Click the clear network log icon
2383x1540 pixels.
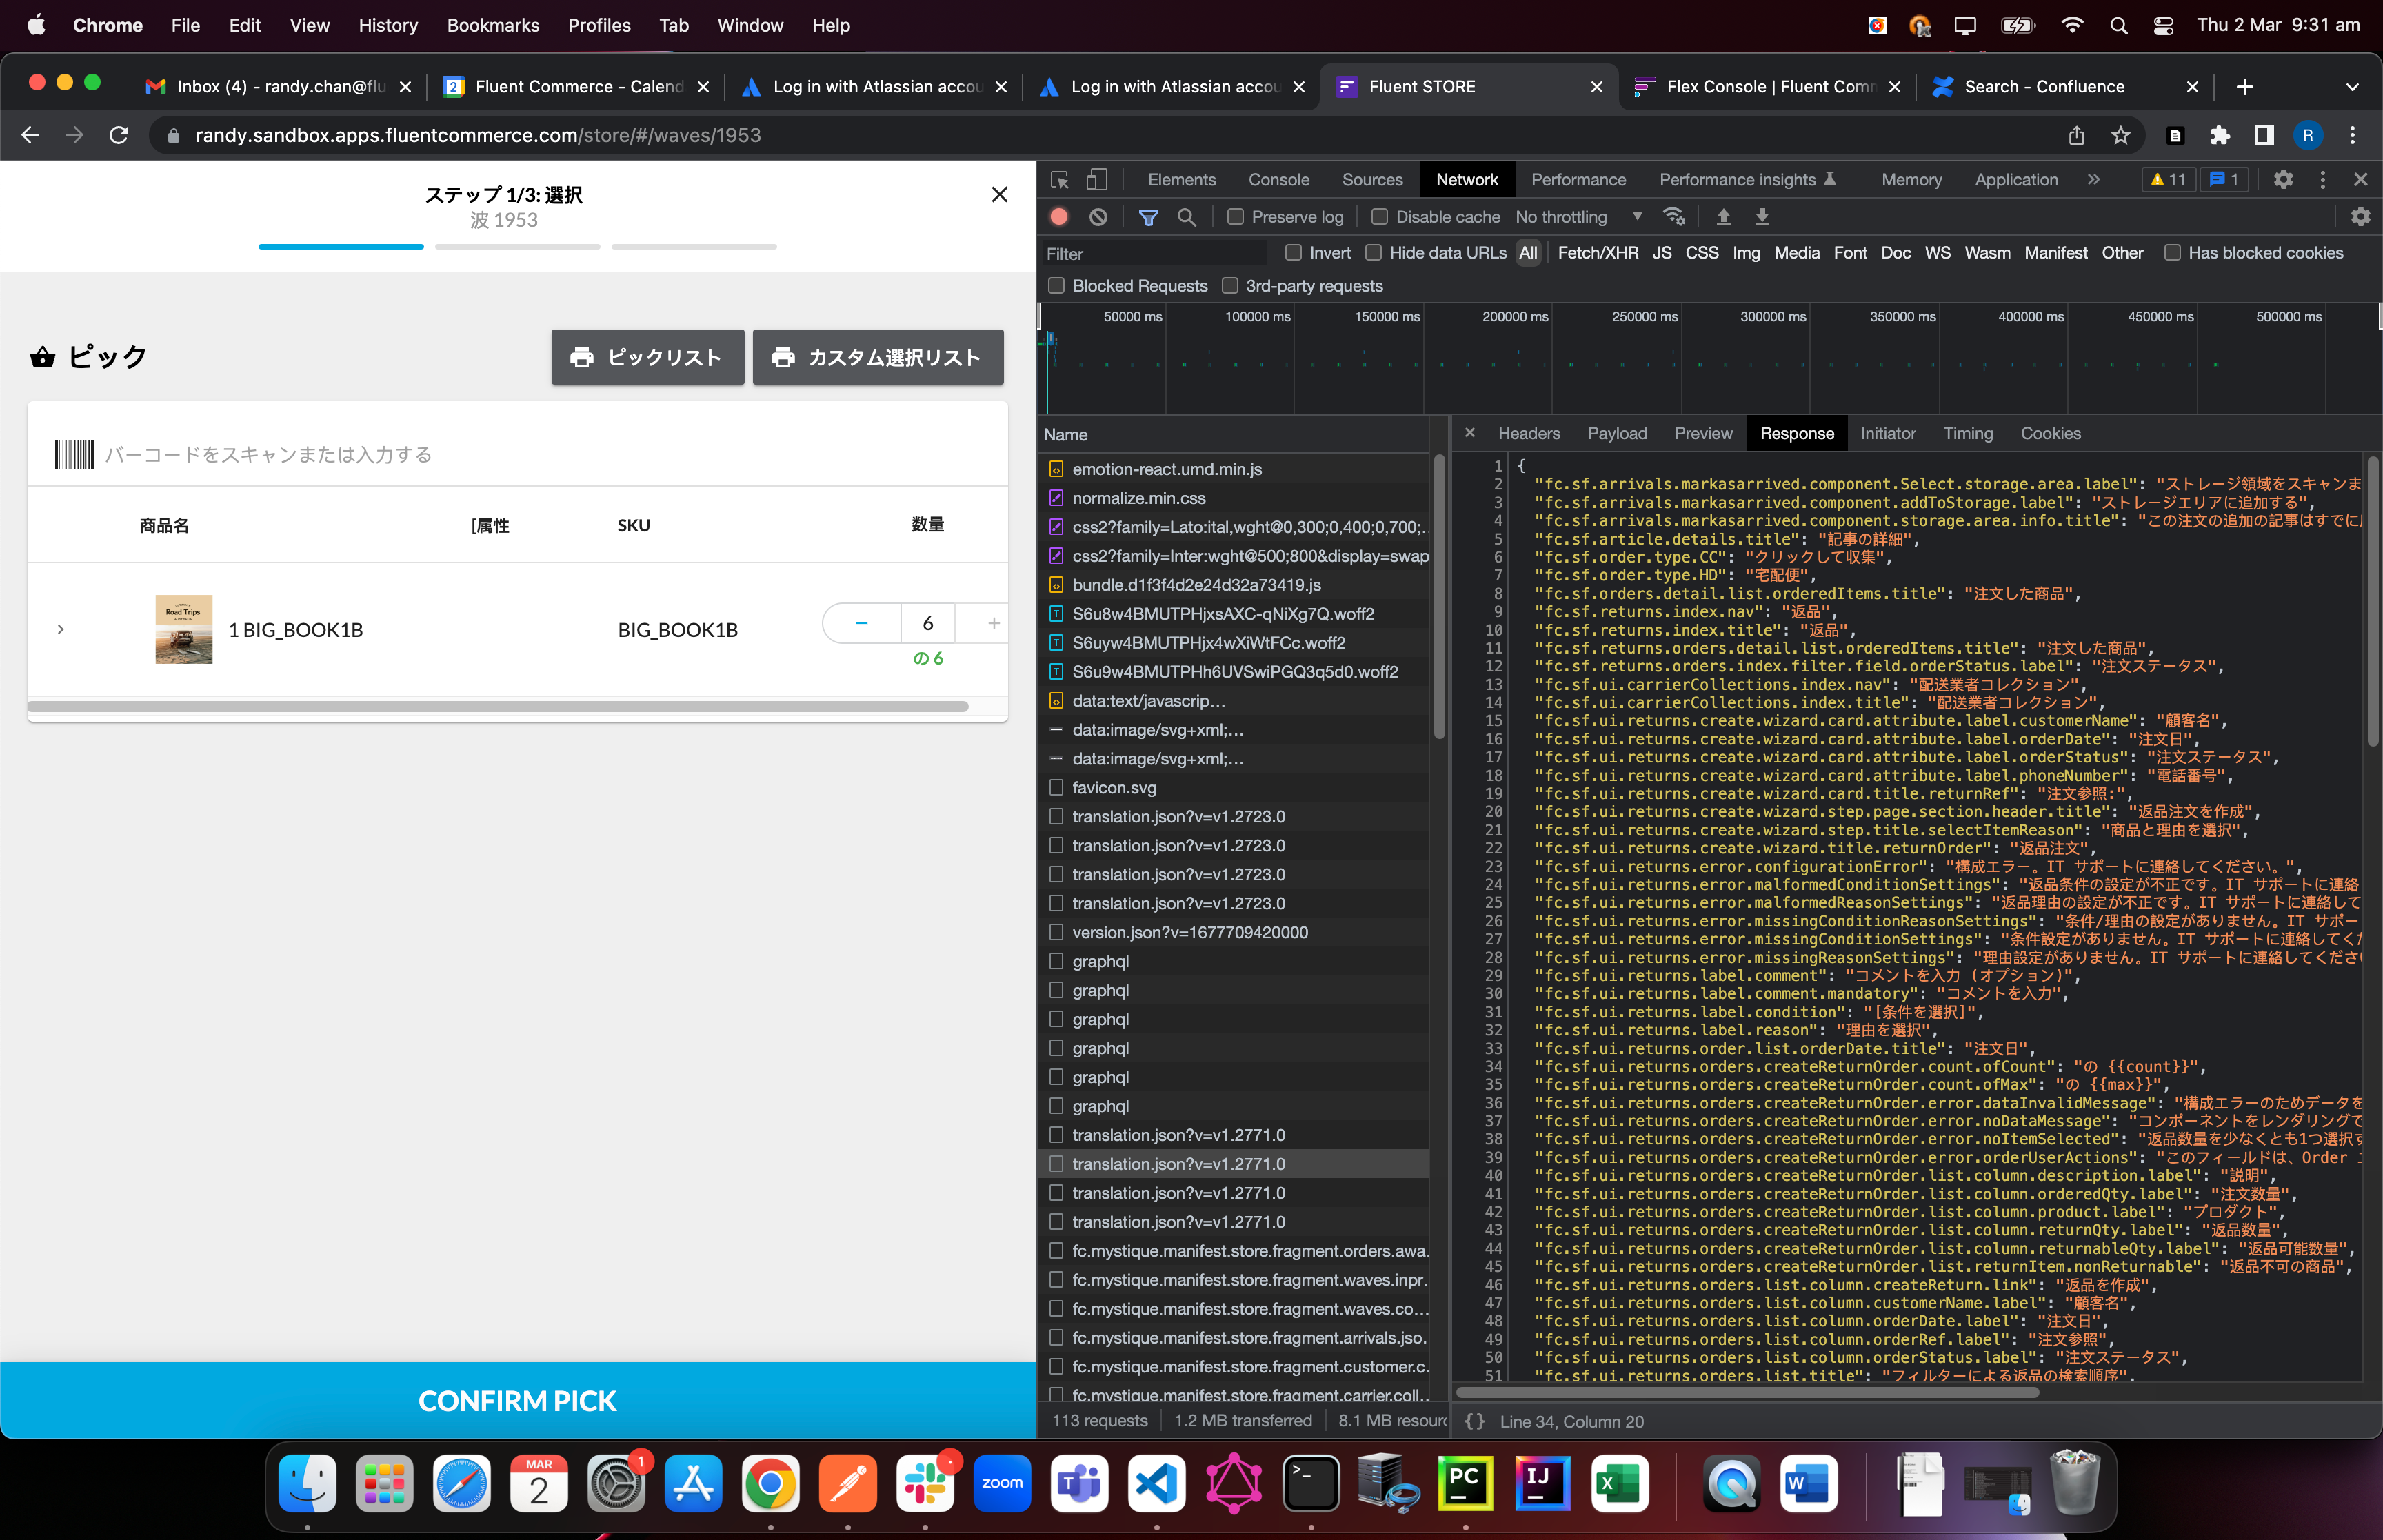(1101, 215)
